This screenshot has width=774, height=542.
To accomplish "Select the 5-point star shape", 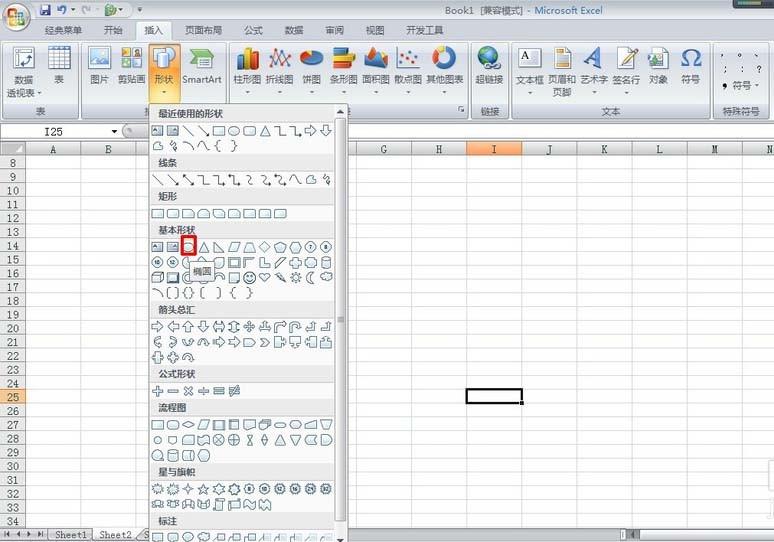I will 203,489.
